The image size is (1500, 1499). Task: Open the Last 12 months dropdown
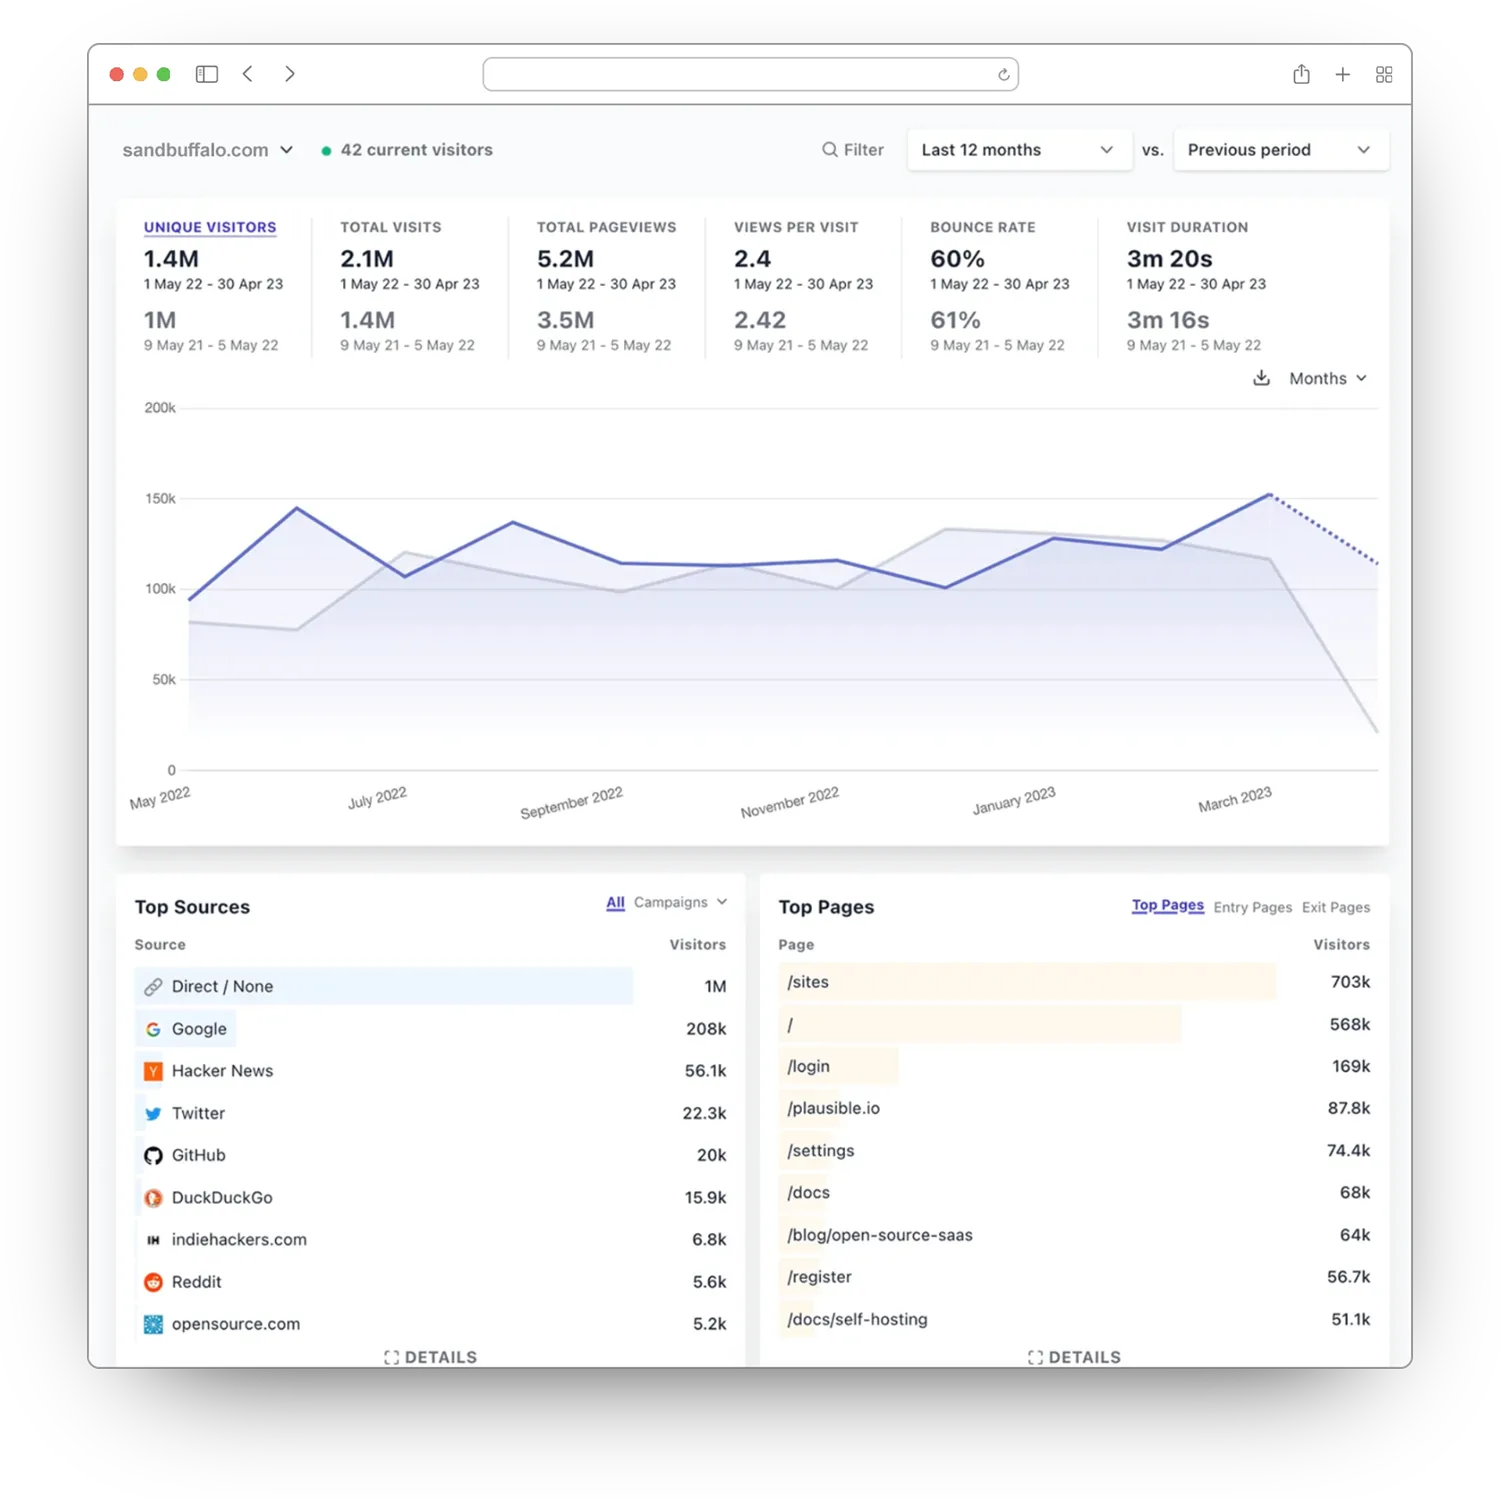click(x=1018, y=149)
